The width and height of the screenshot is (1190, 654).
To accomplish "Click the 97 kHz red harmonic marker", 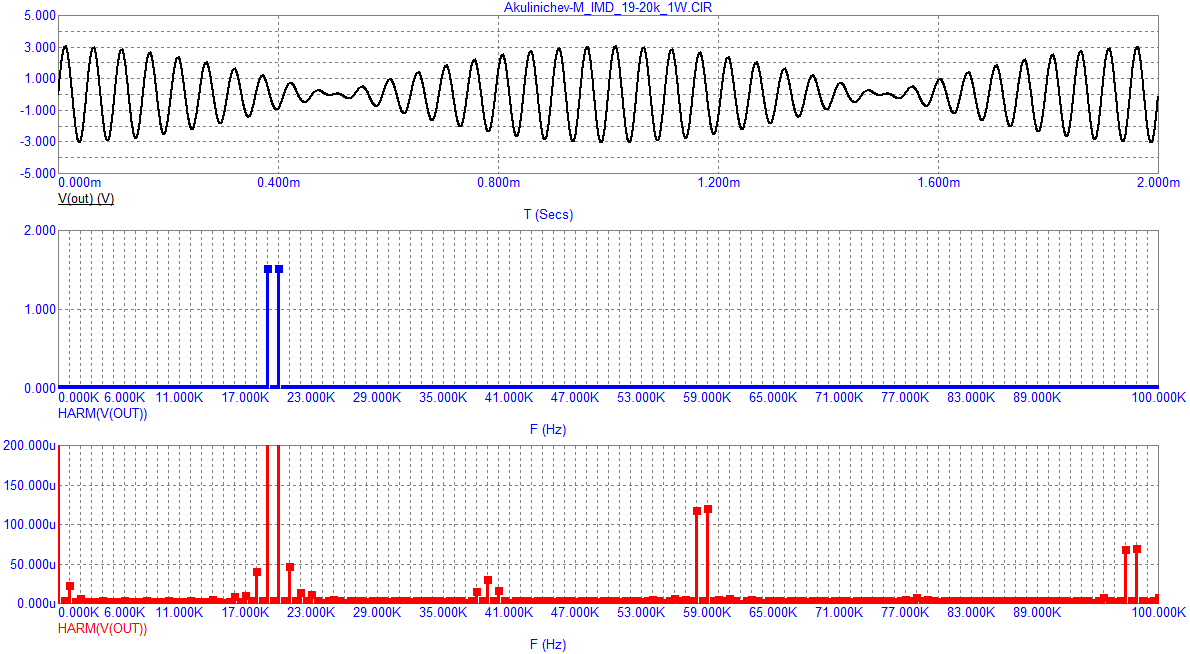I will click(1125, 550).
